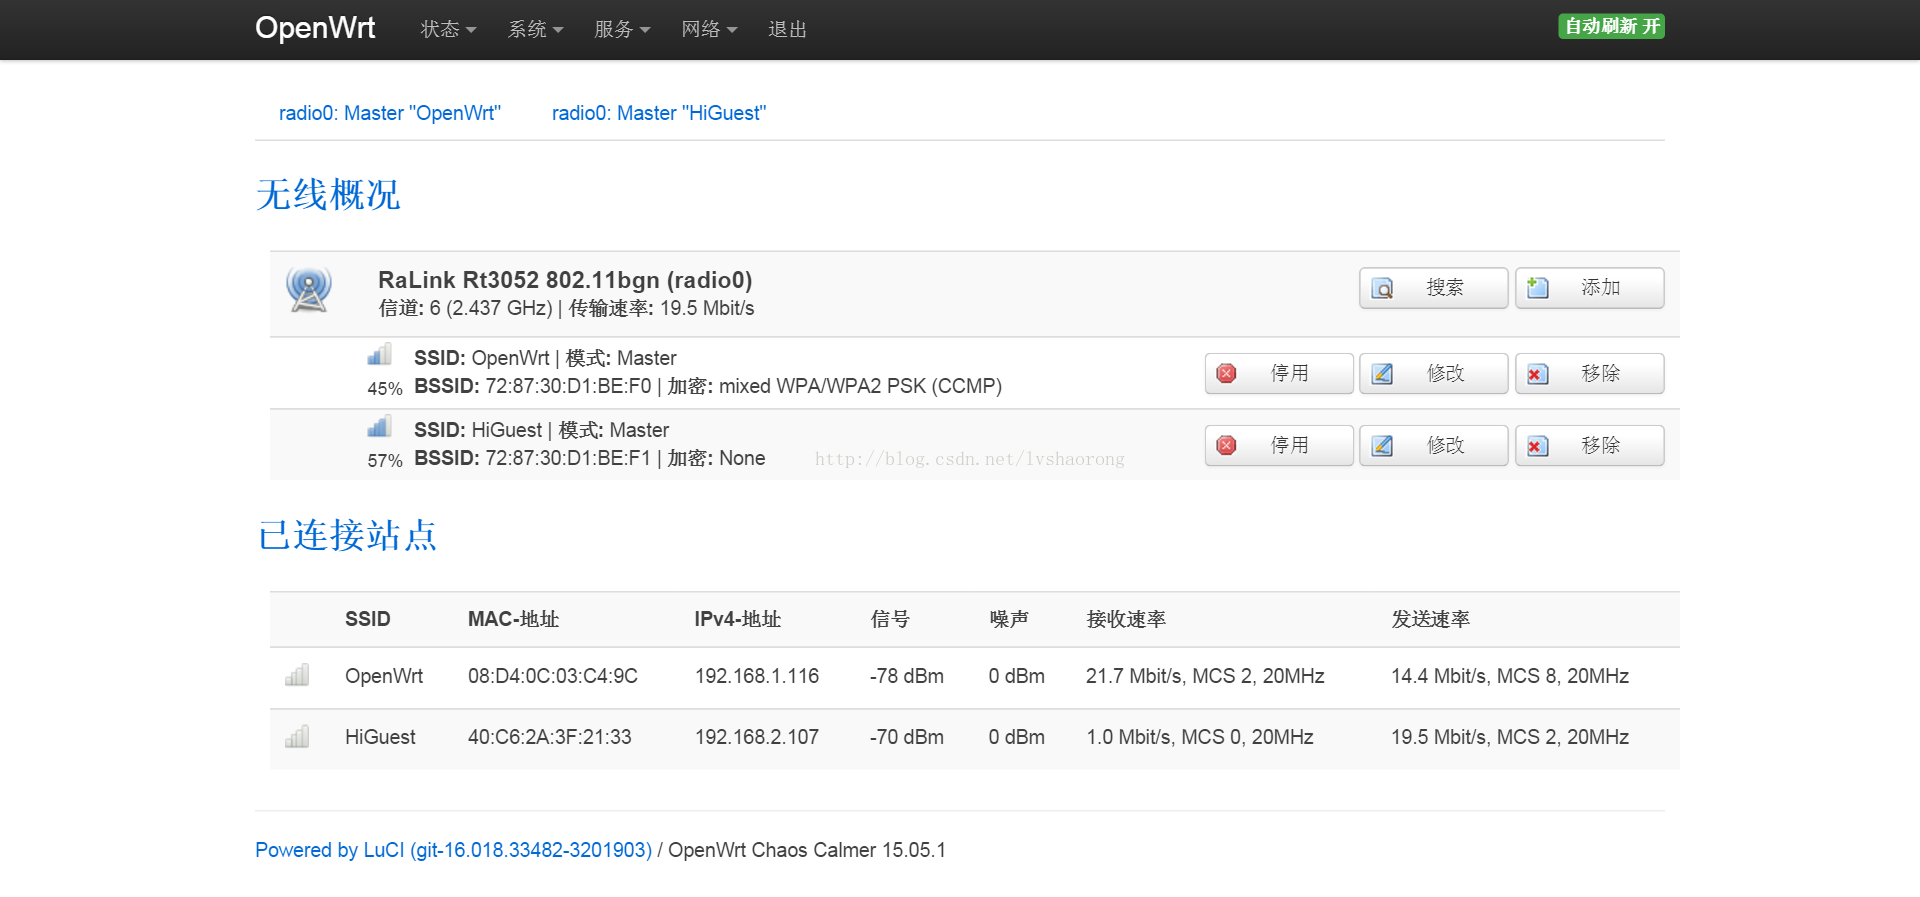
Task: Click the -70 dBm signal value
Action: click(907, 737)
